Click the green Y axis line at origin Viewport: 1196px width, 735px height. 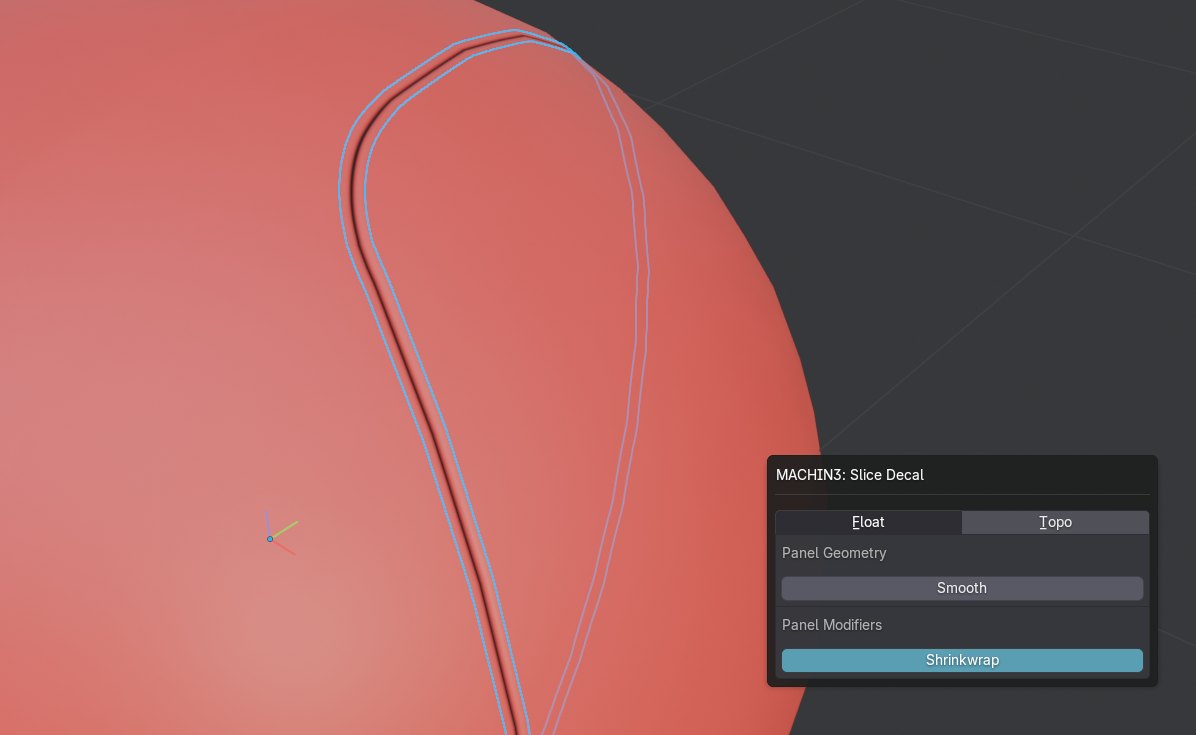point(287,528)
